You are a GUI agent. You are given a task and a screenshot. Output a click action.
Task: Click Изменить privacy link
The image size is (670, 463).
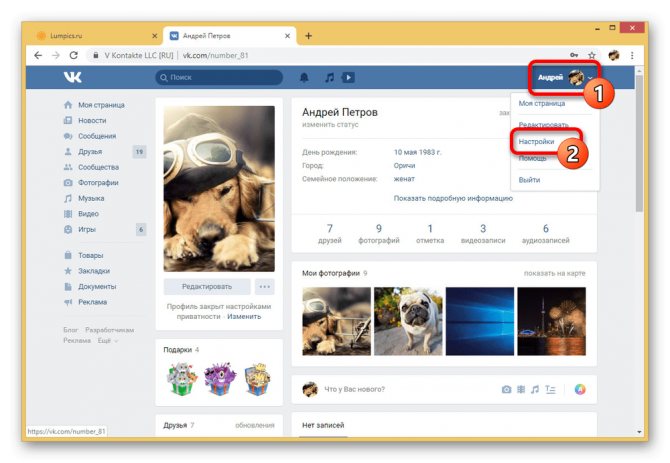[244, 316]
